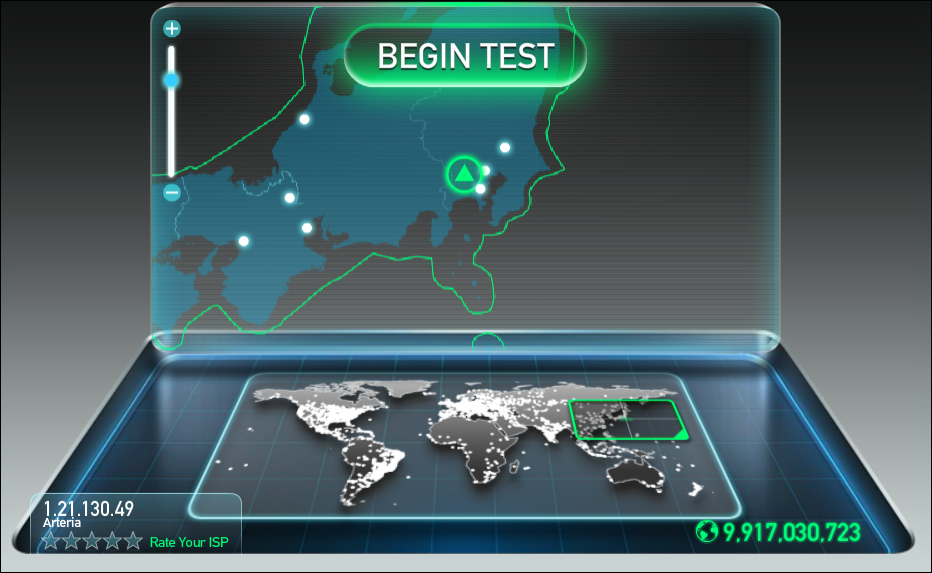Click the blue zoom slider handle
The height and width of the screenshot is (573, 932).
(x=172, y=80)
